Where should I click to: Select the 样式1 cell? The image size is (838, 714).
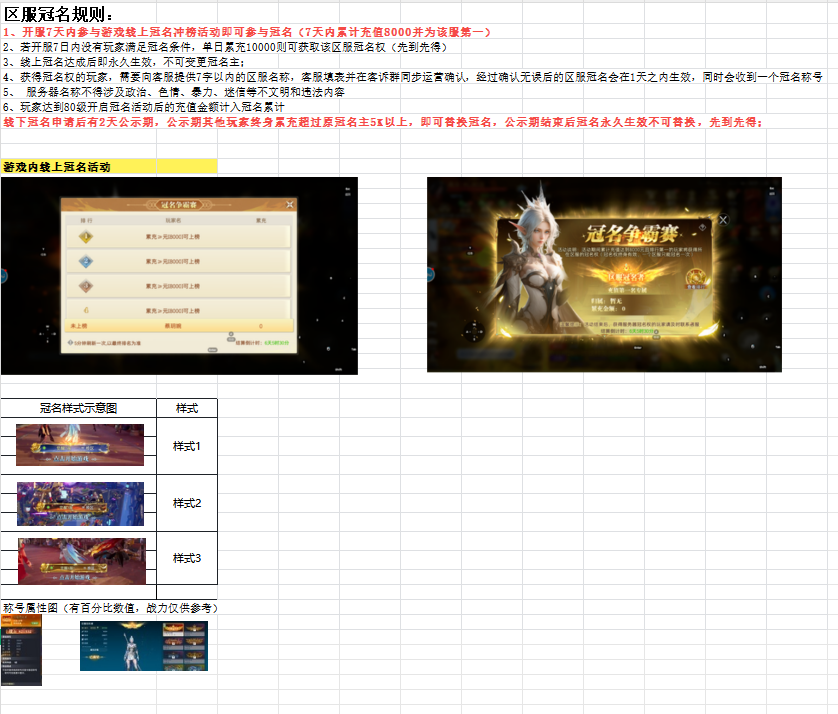click(187, 446)
